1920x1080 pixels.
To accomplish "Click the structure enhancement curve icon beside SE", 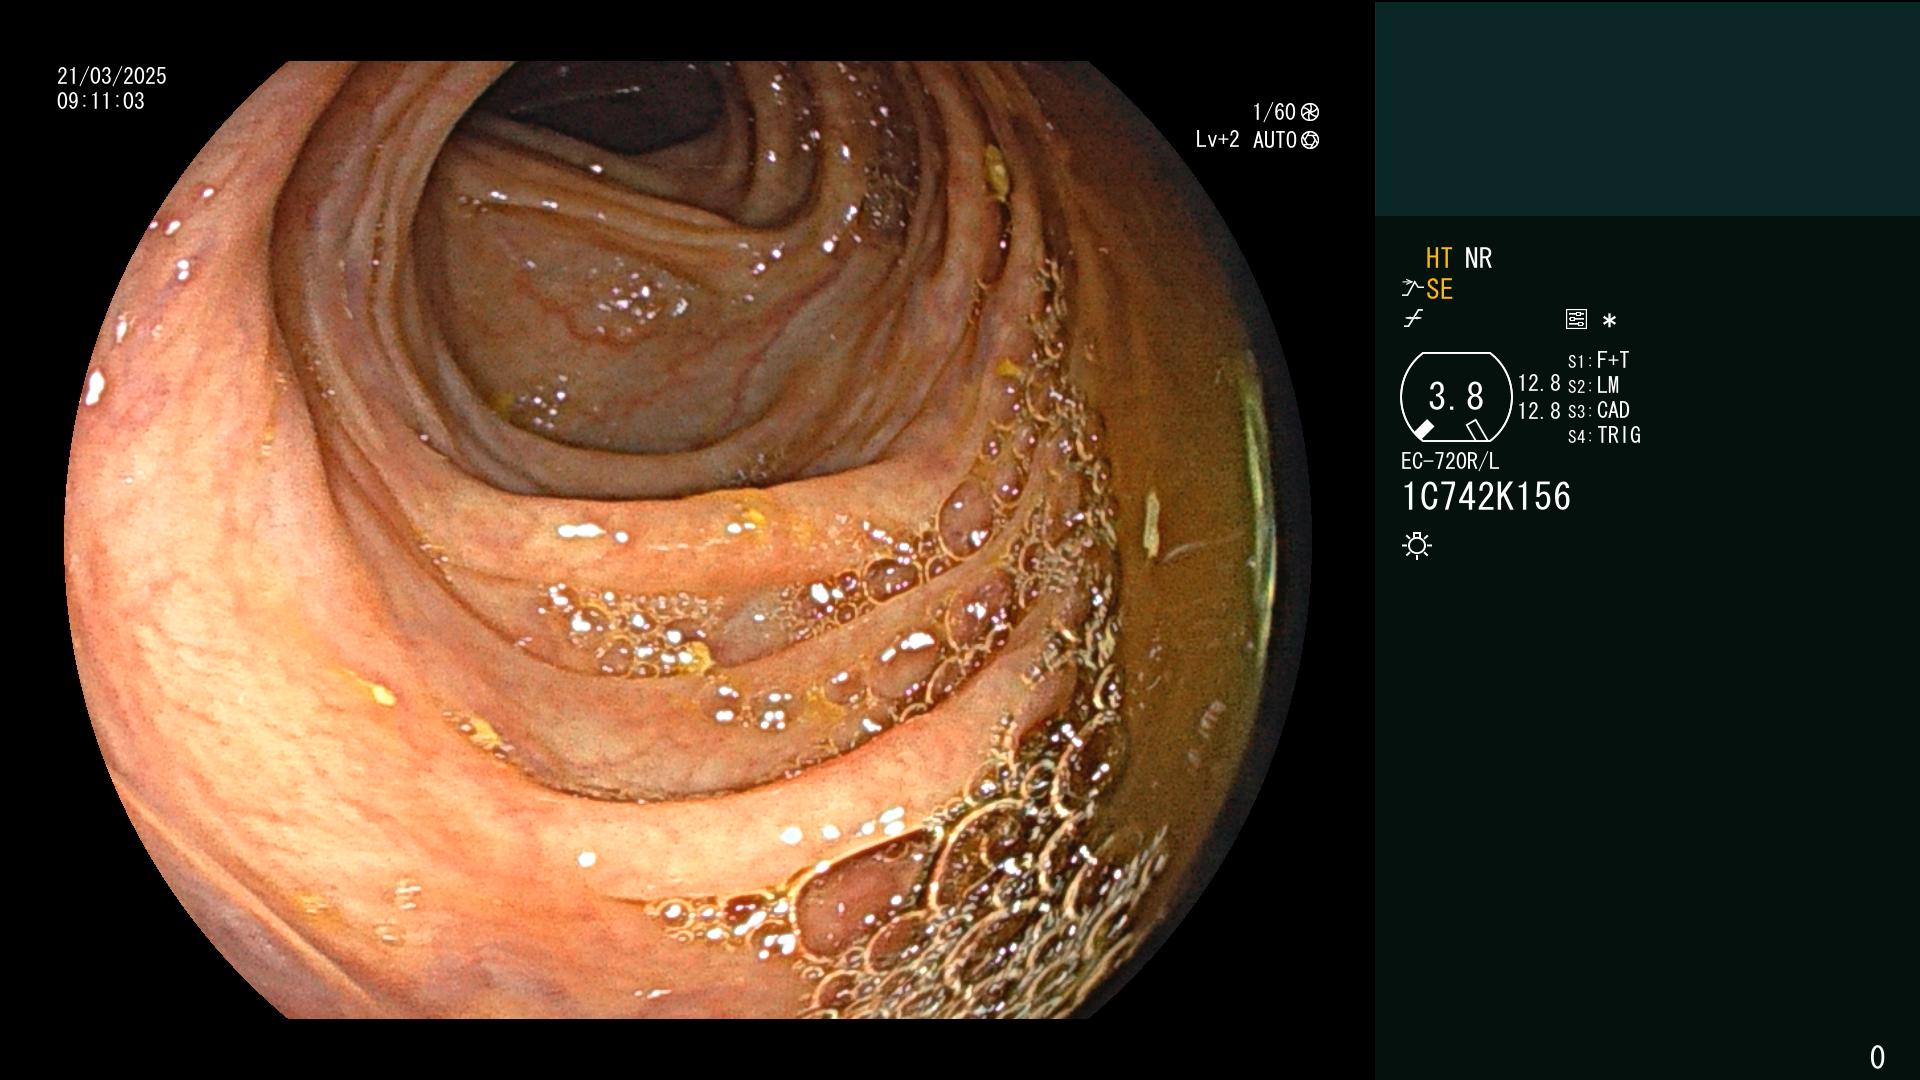I will (1411, 289).
